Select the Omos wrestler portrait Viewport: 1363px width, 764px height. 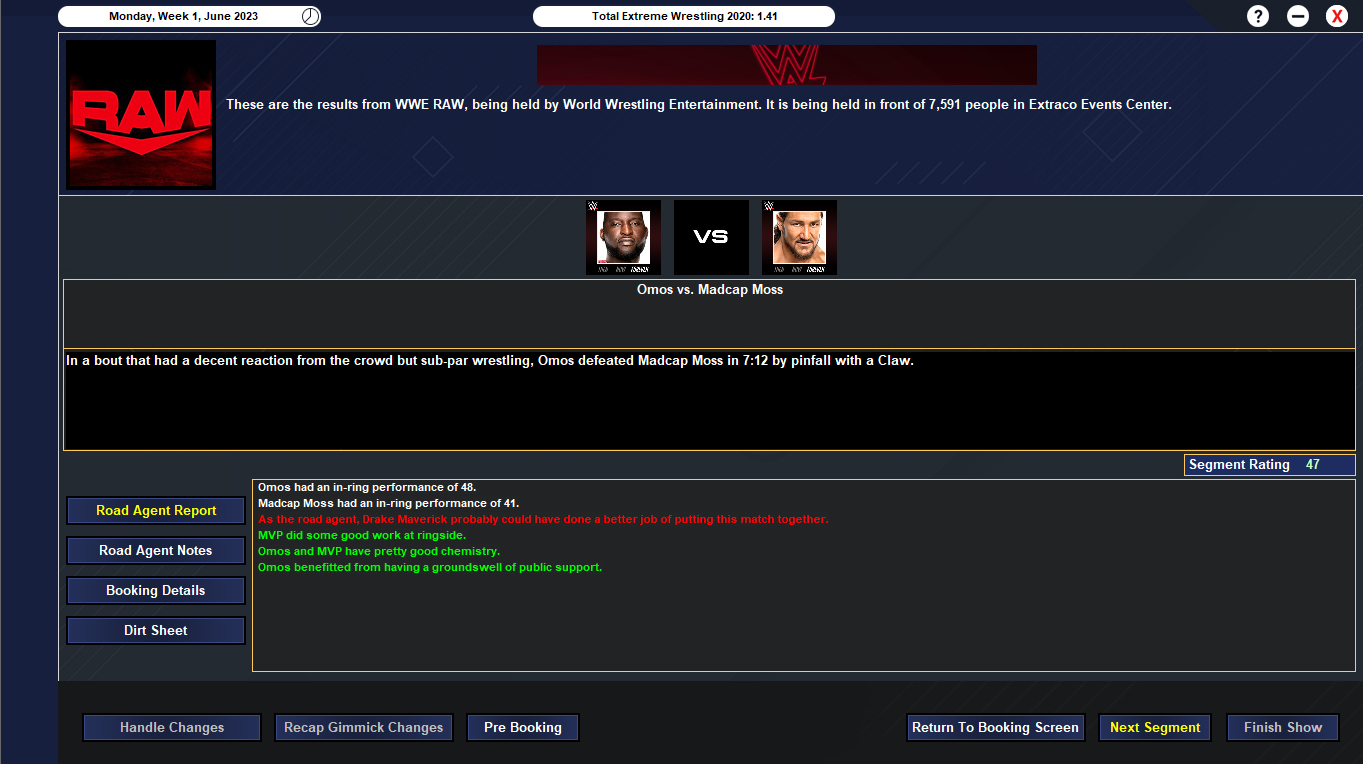pos(623,237)
